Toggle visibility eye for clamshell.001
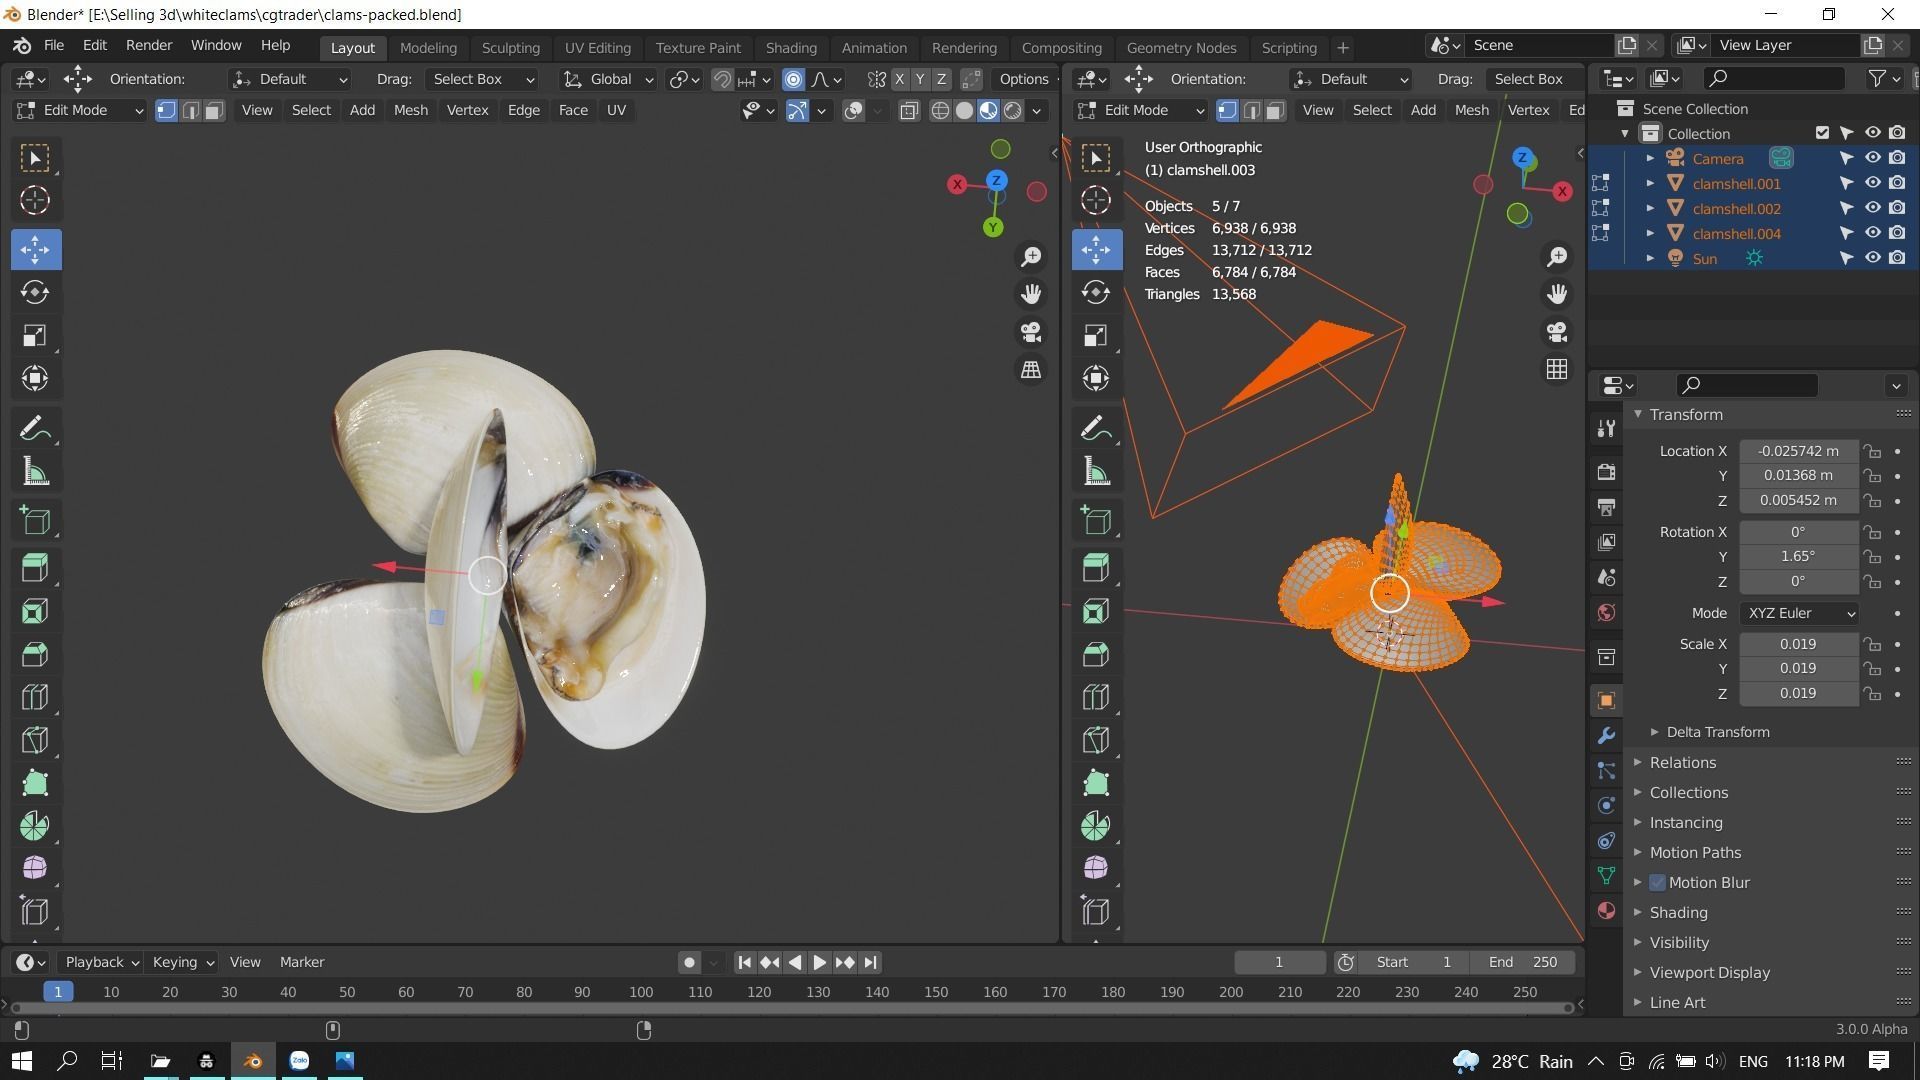This screenshot has height=1080, width=1920. point(1873,183)
